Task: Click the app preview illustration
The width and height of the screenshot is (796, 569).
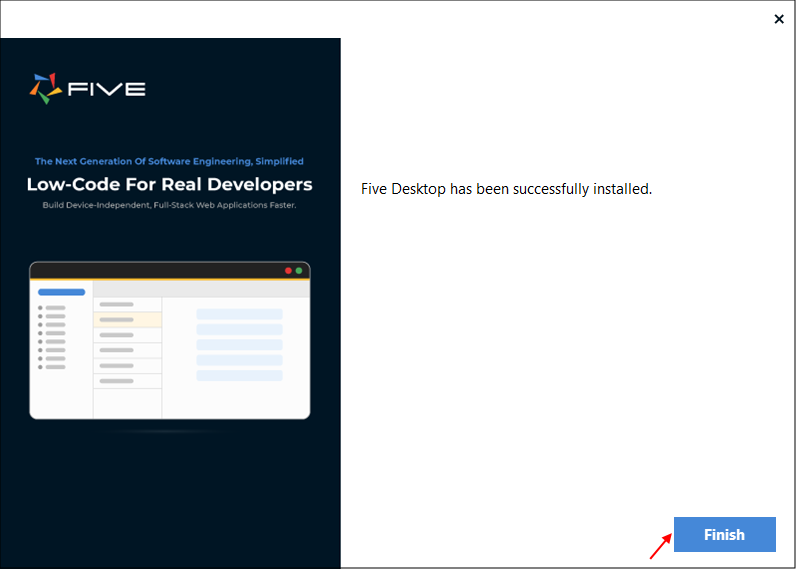Action: click(170, 341)
